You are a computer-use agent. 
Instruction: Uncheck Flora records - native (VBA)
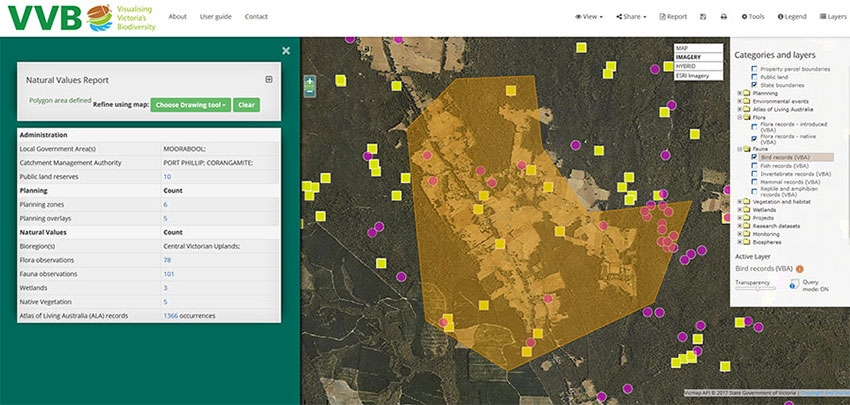point(754,139)
